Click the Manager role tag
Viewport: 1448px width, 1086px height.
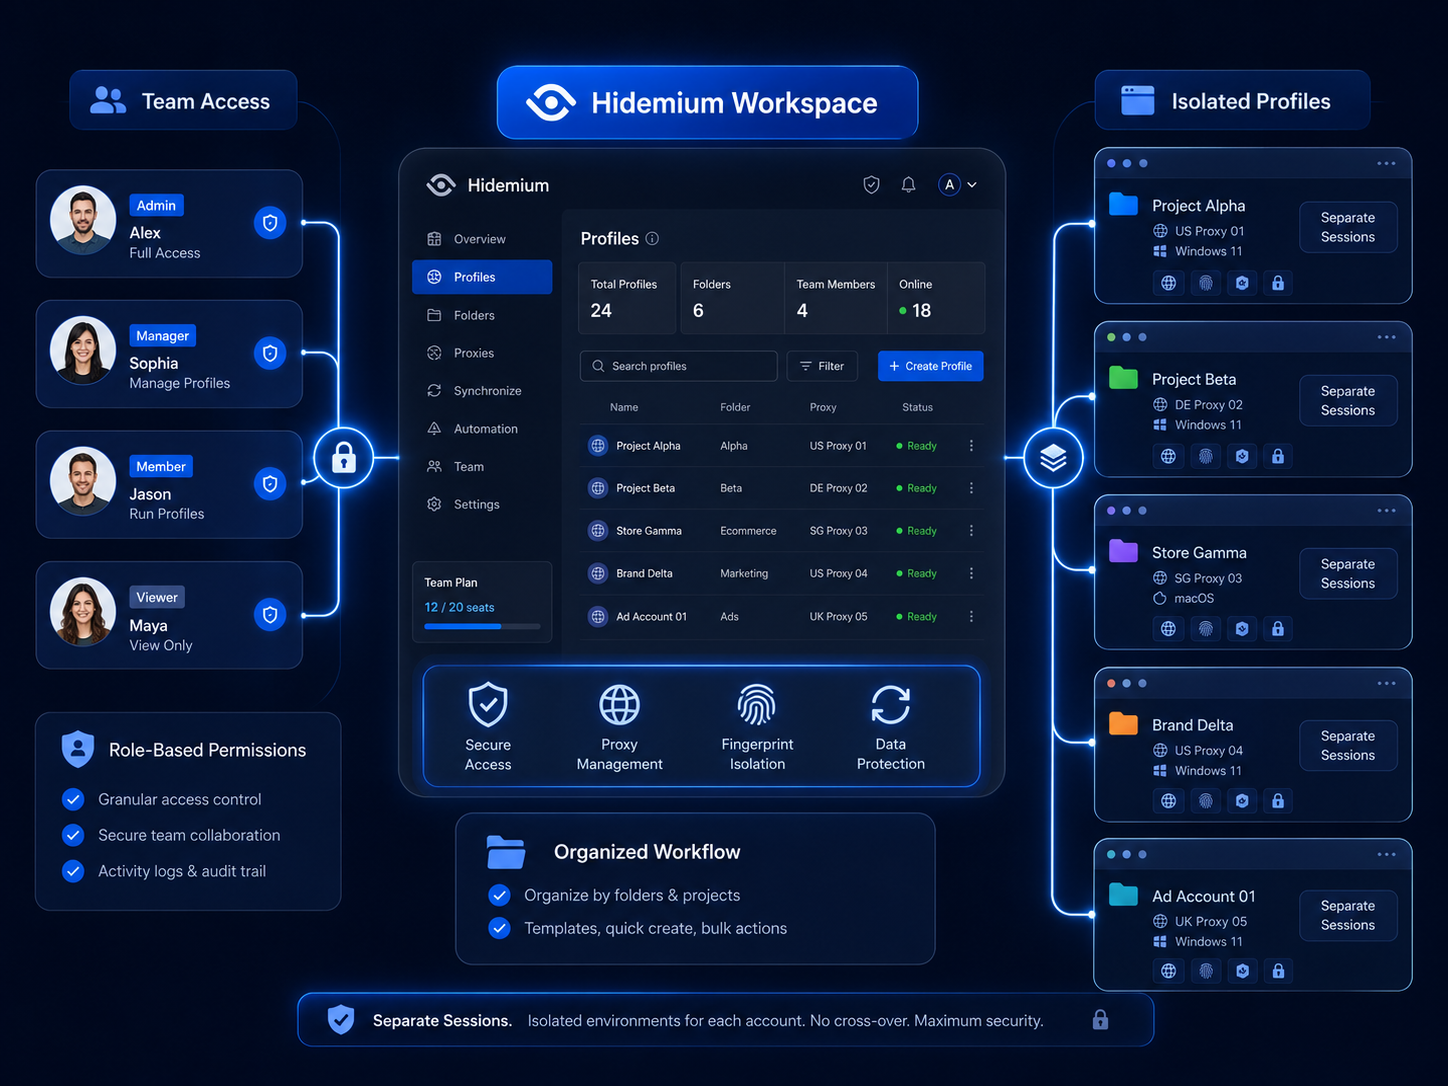[x=162, y=336]
